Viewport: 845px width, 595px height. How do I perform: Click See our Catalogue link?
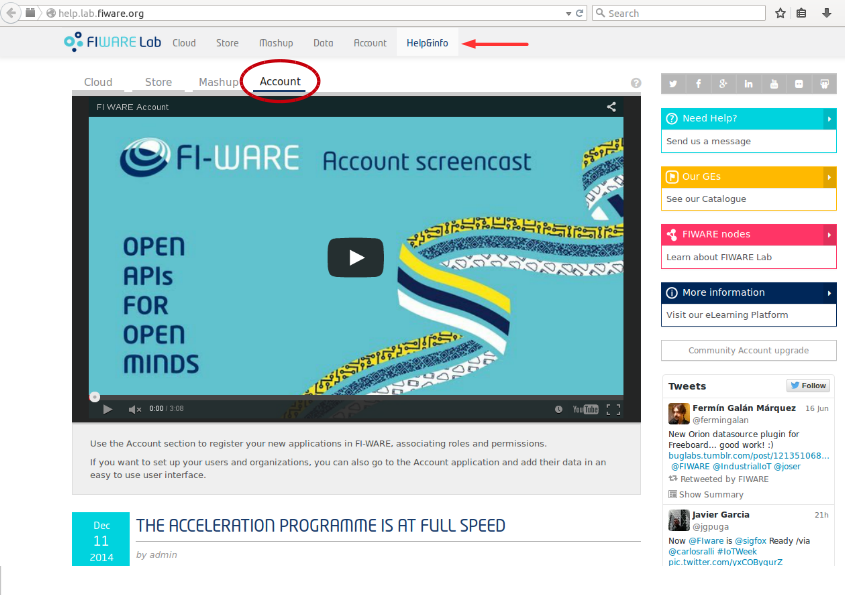706,199
